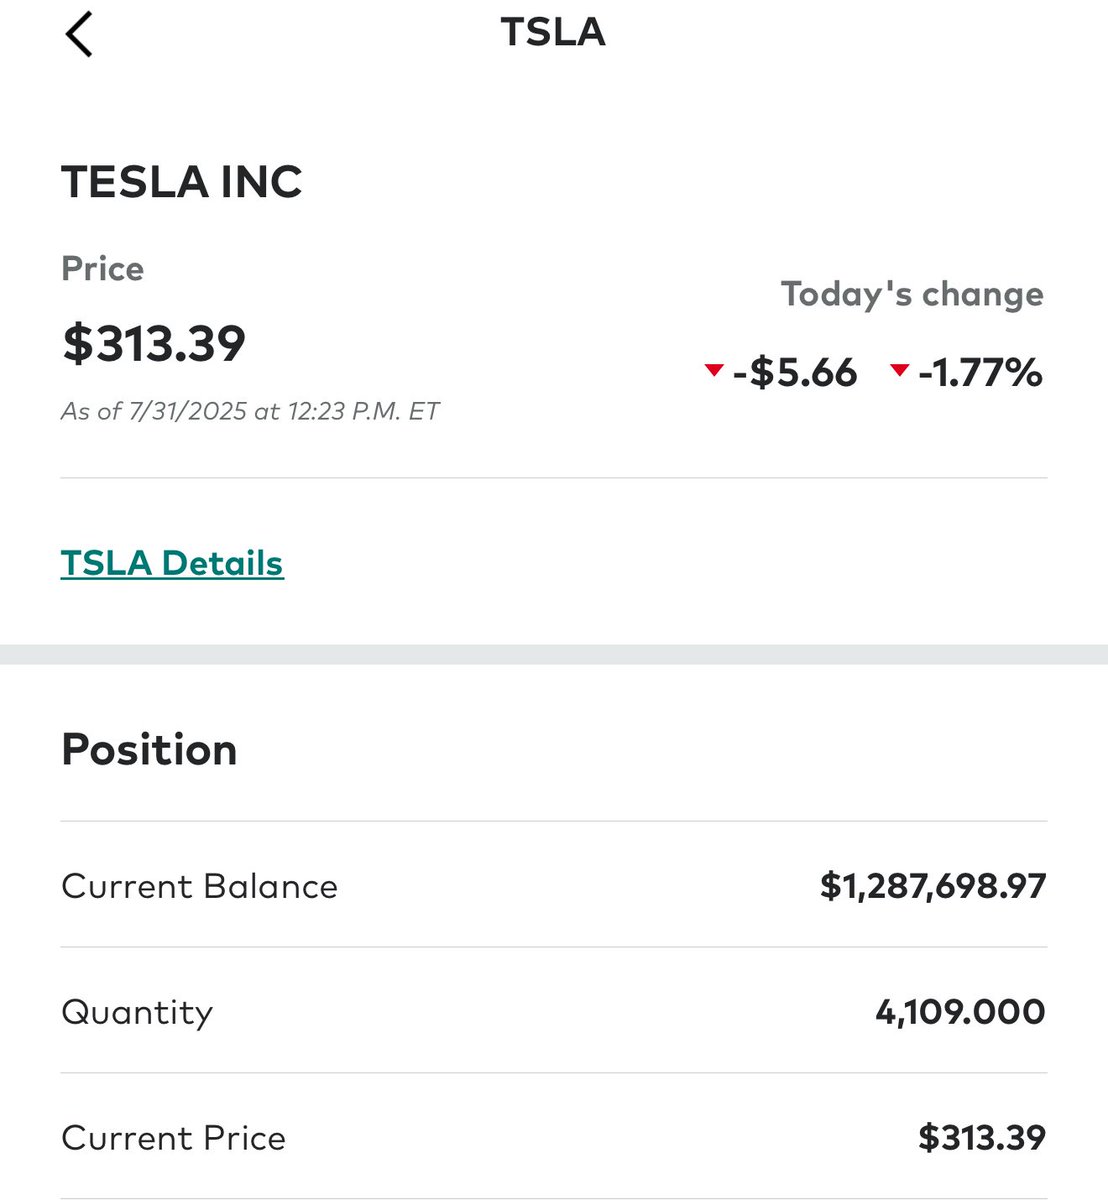Tap the $313.39 price value
This screenshot has height=1200, width=1108.
click(x=154, y=343)
